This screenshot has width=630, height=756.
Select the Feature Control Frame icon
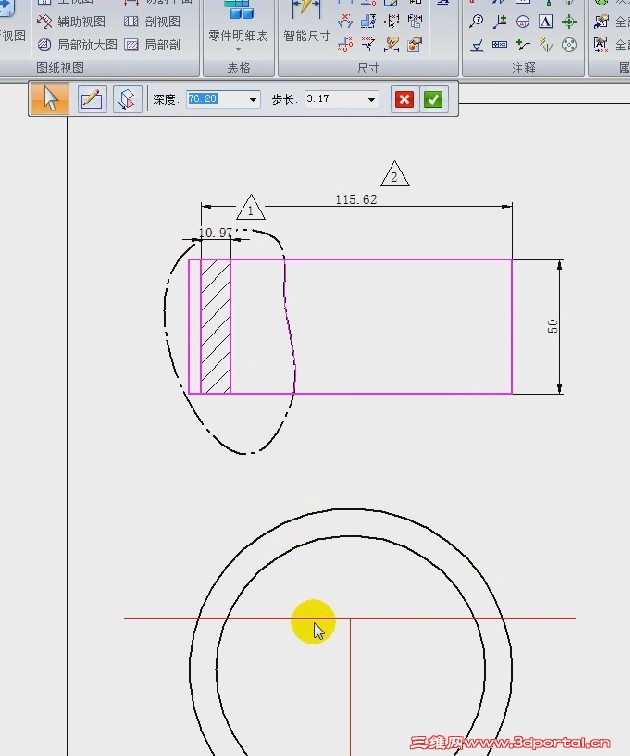pos(499,45)
